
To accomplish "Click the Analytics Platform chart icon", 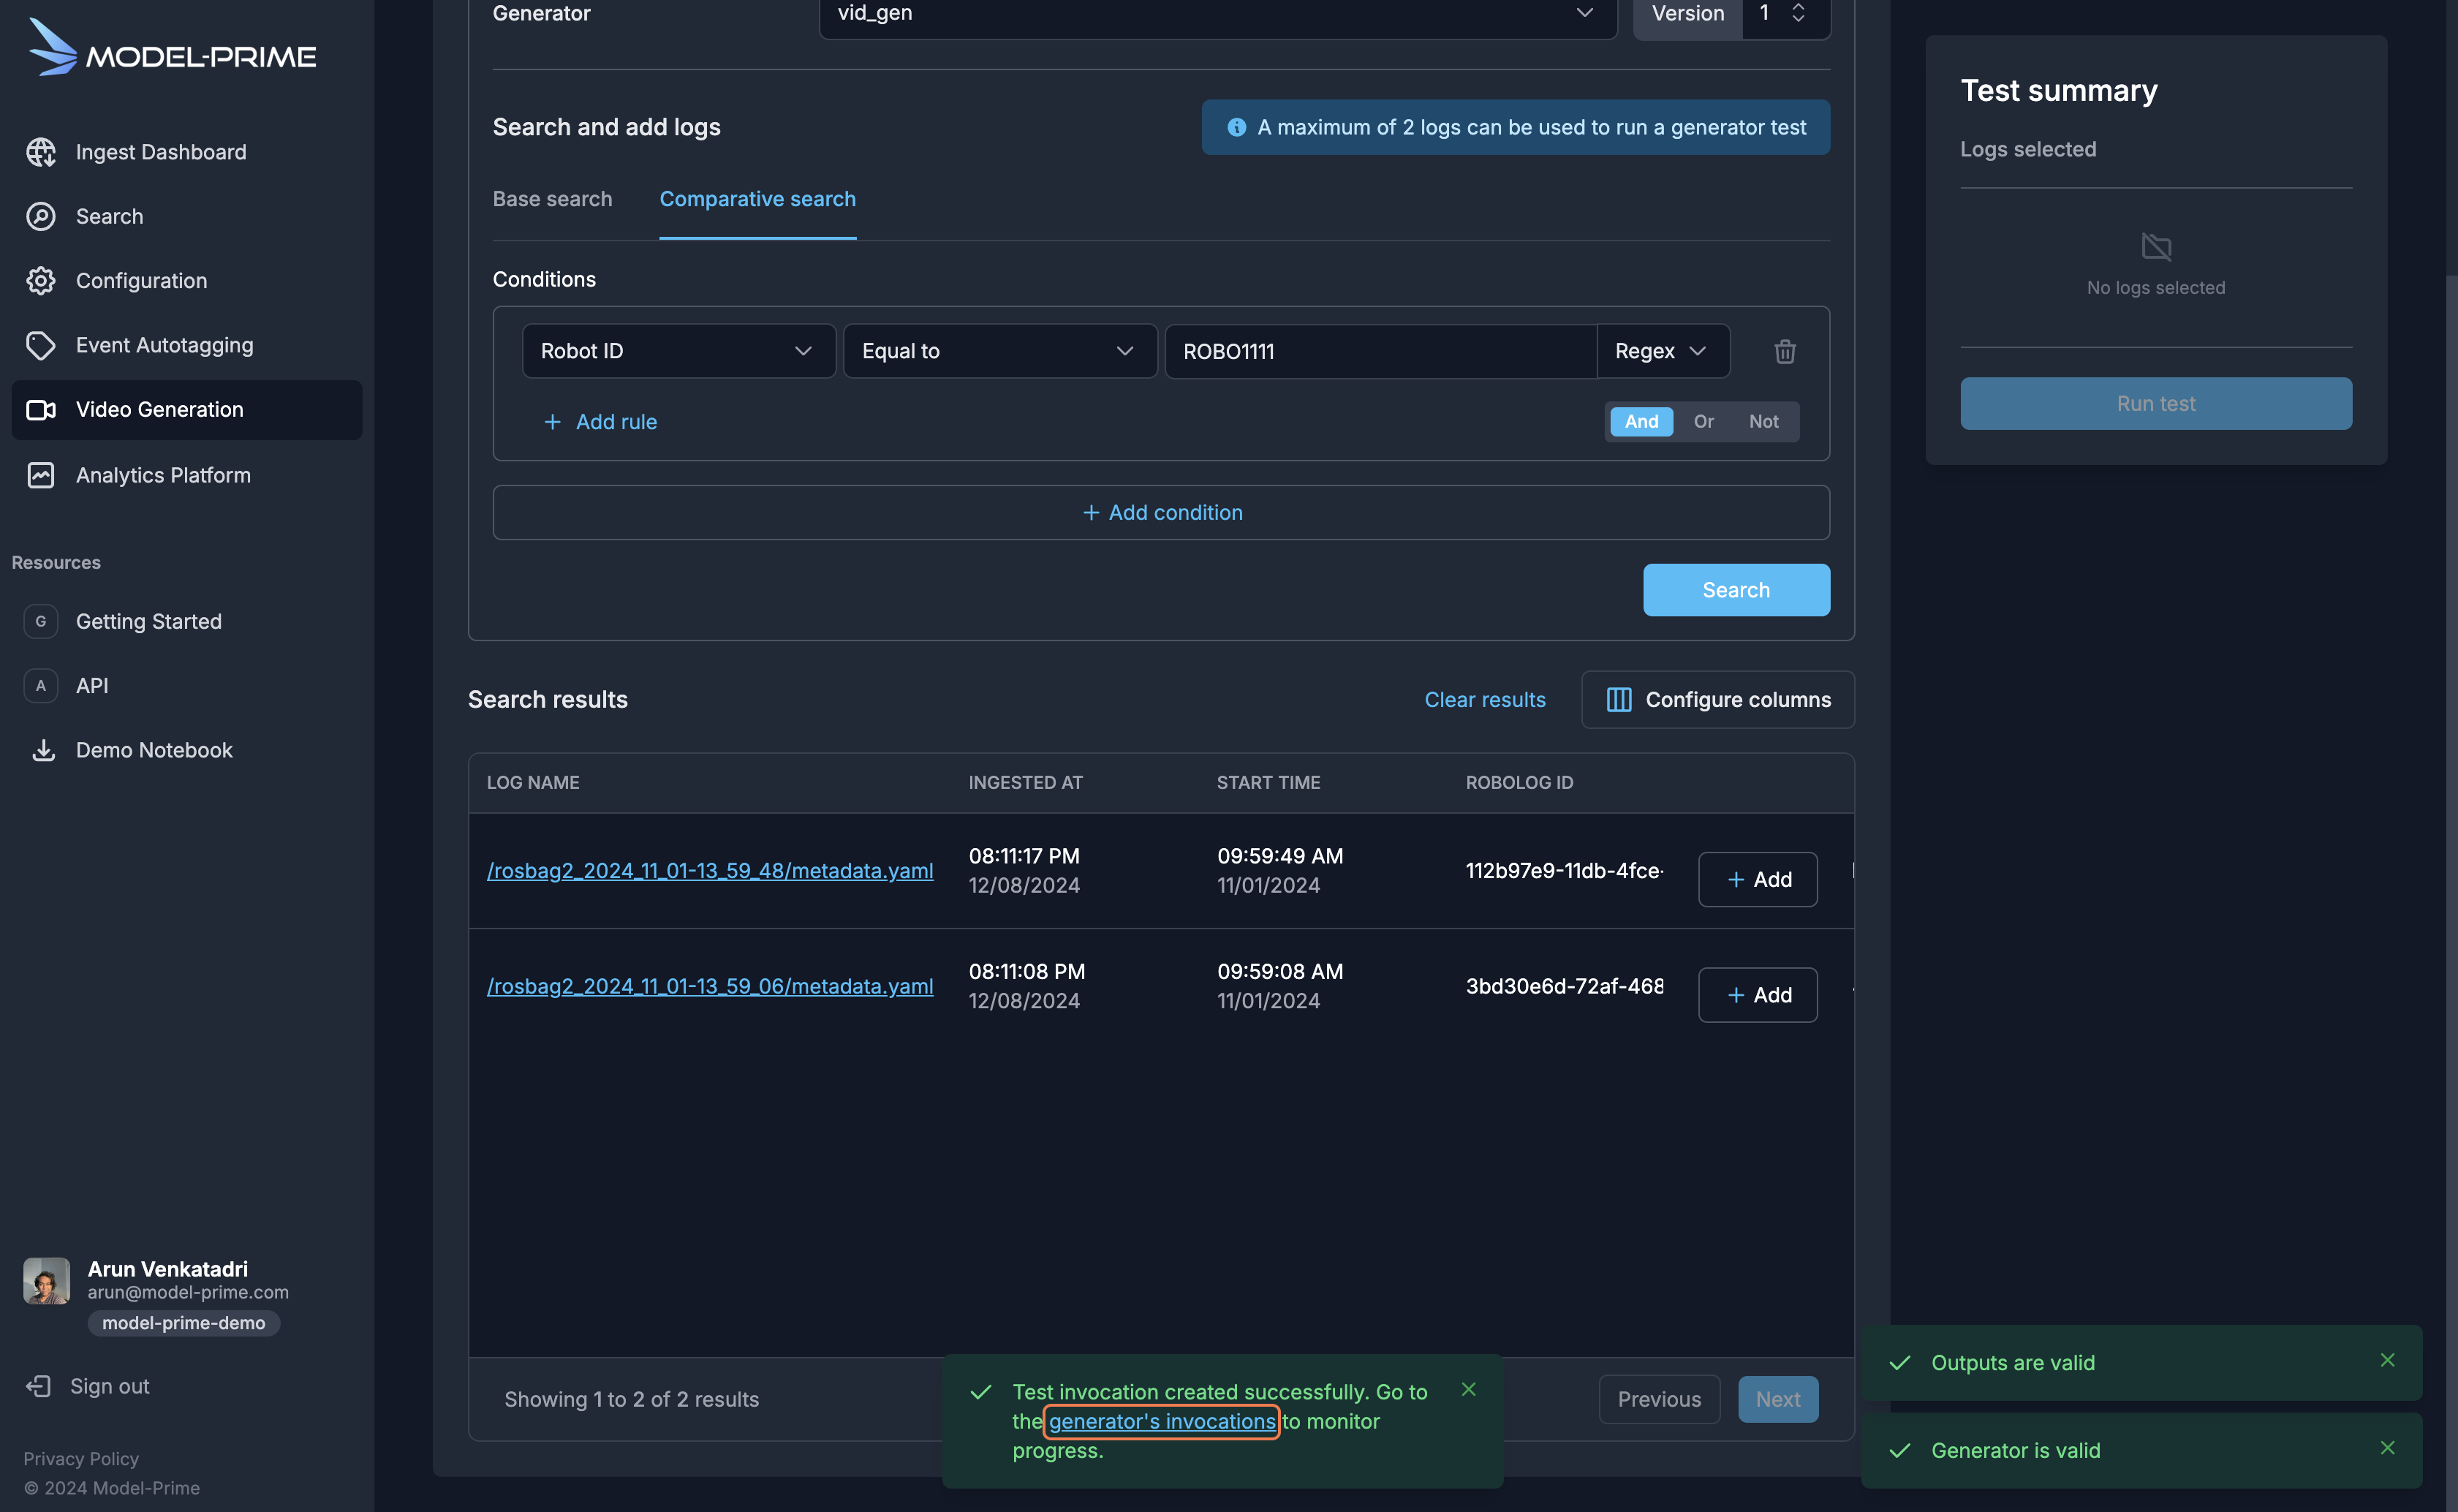I will tap(41, 475).
